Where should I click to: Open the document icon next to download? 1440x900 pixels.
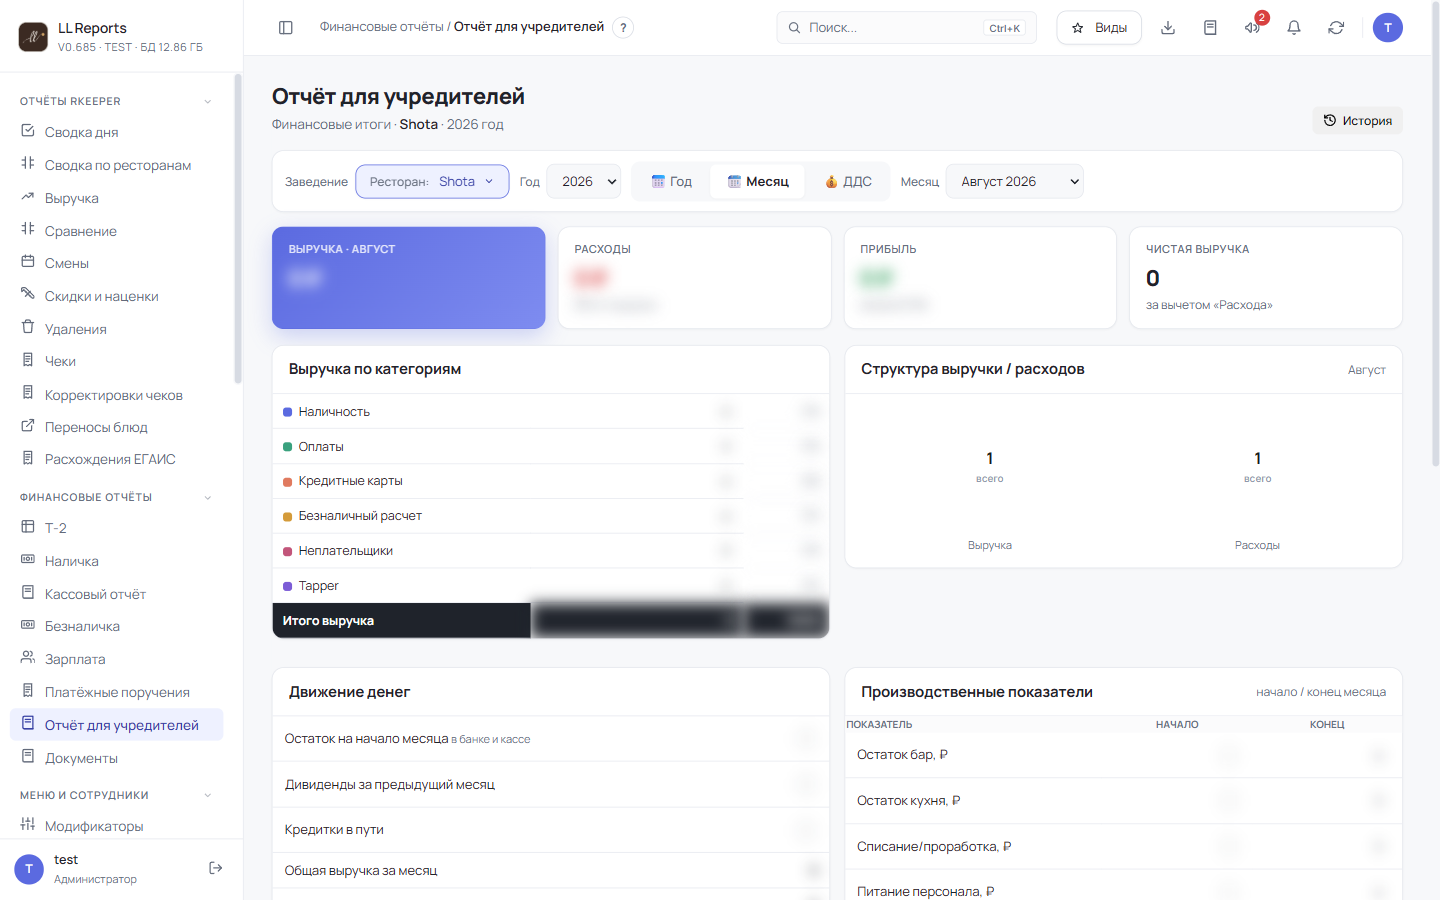click(1210, 28)
